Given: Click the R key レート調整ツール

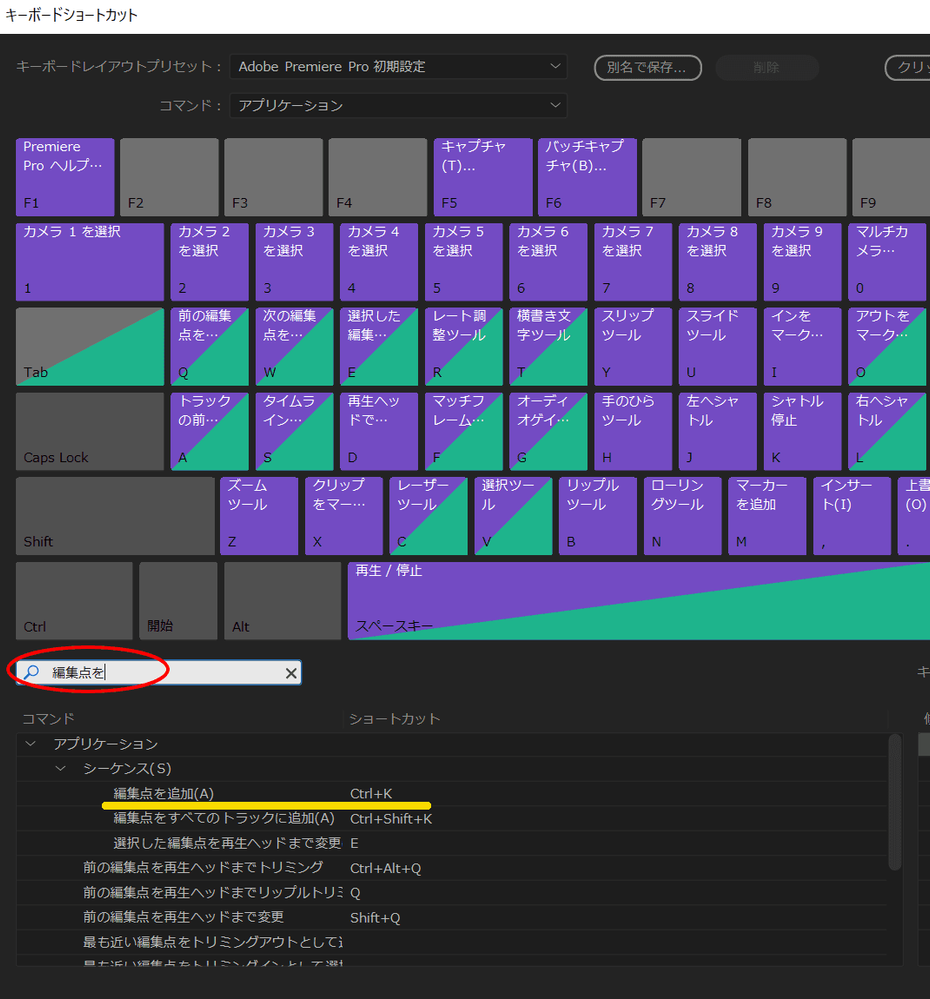Looking at the screenshot, I should click(464, 347).
